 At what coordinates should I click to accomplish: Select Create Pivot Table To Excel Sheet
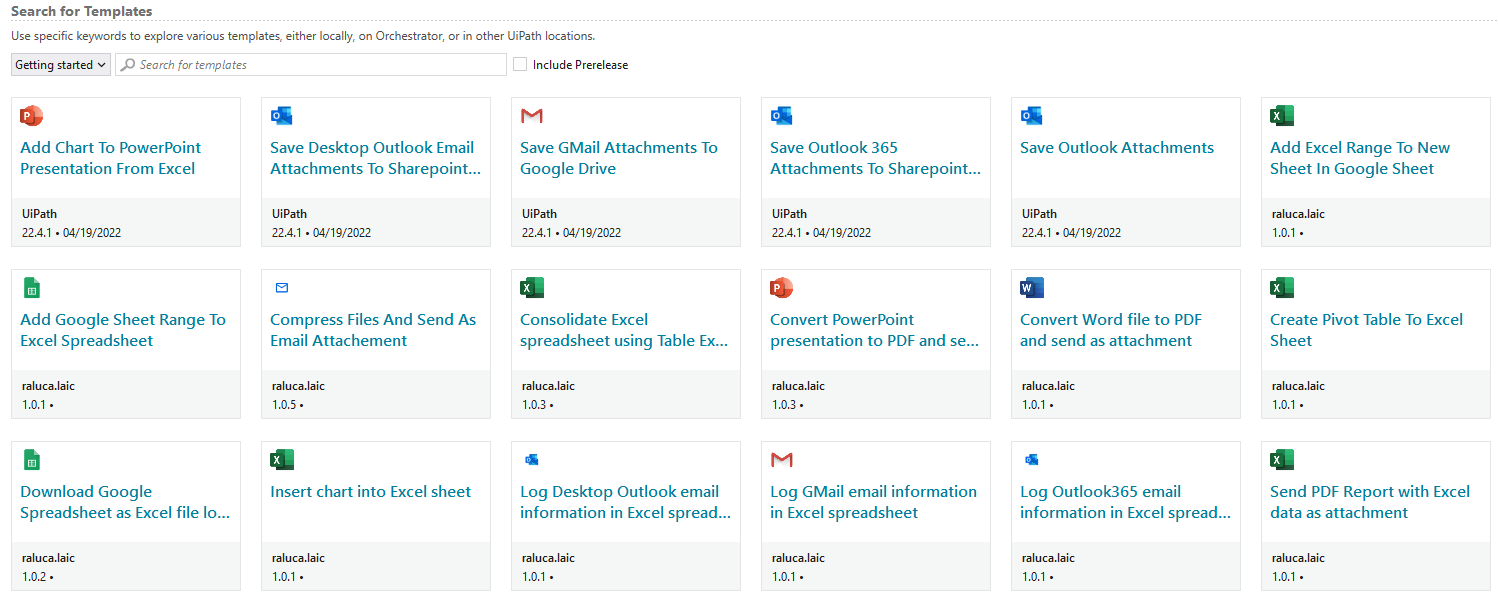(1366, 330)
